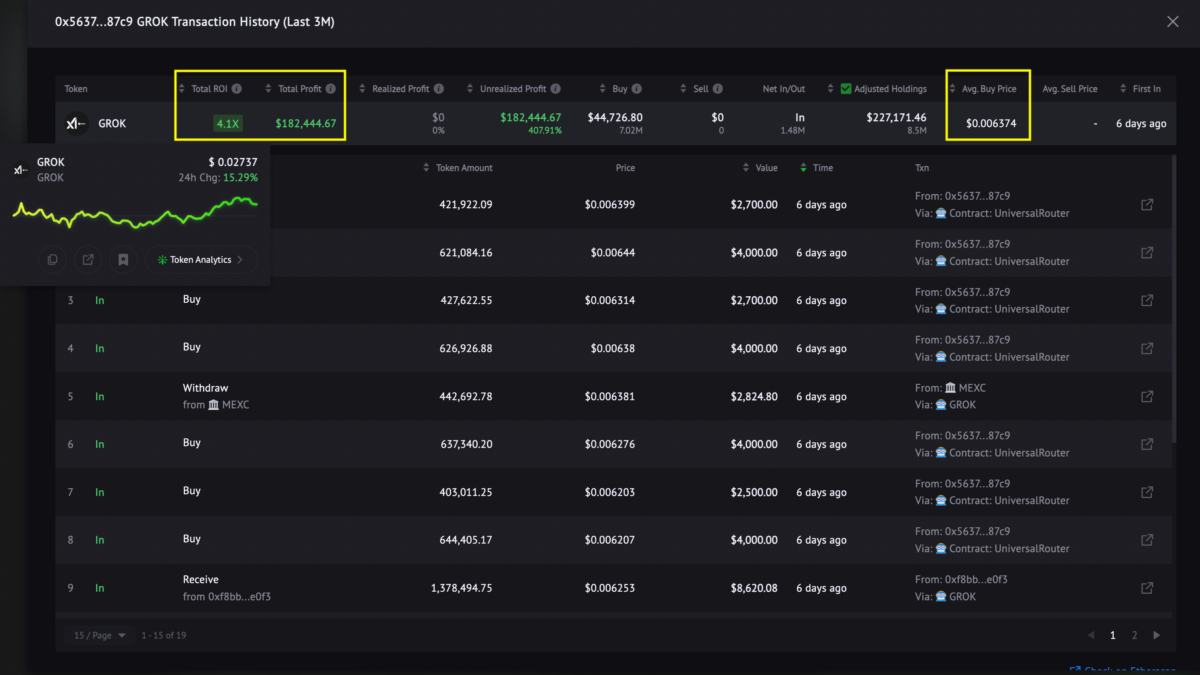Click the $182,444.67 total profit value

[x=306, y=124]
